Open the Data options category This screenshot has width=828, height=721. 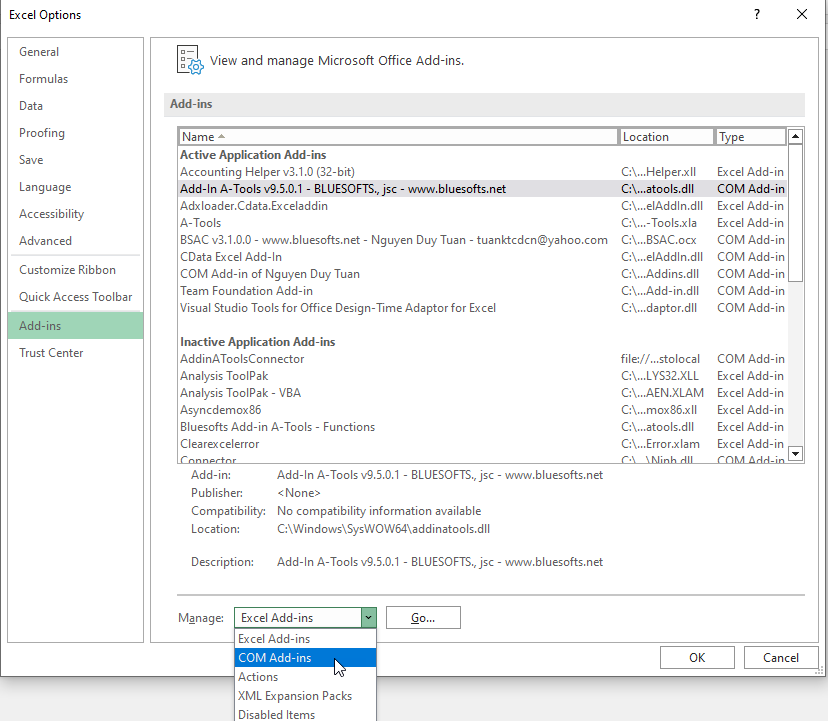tap(76, 106)
